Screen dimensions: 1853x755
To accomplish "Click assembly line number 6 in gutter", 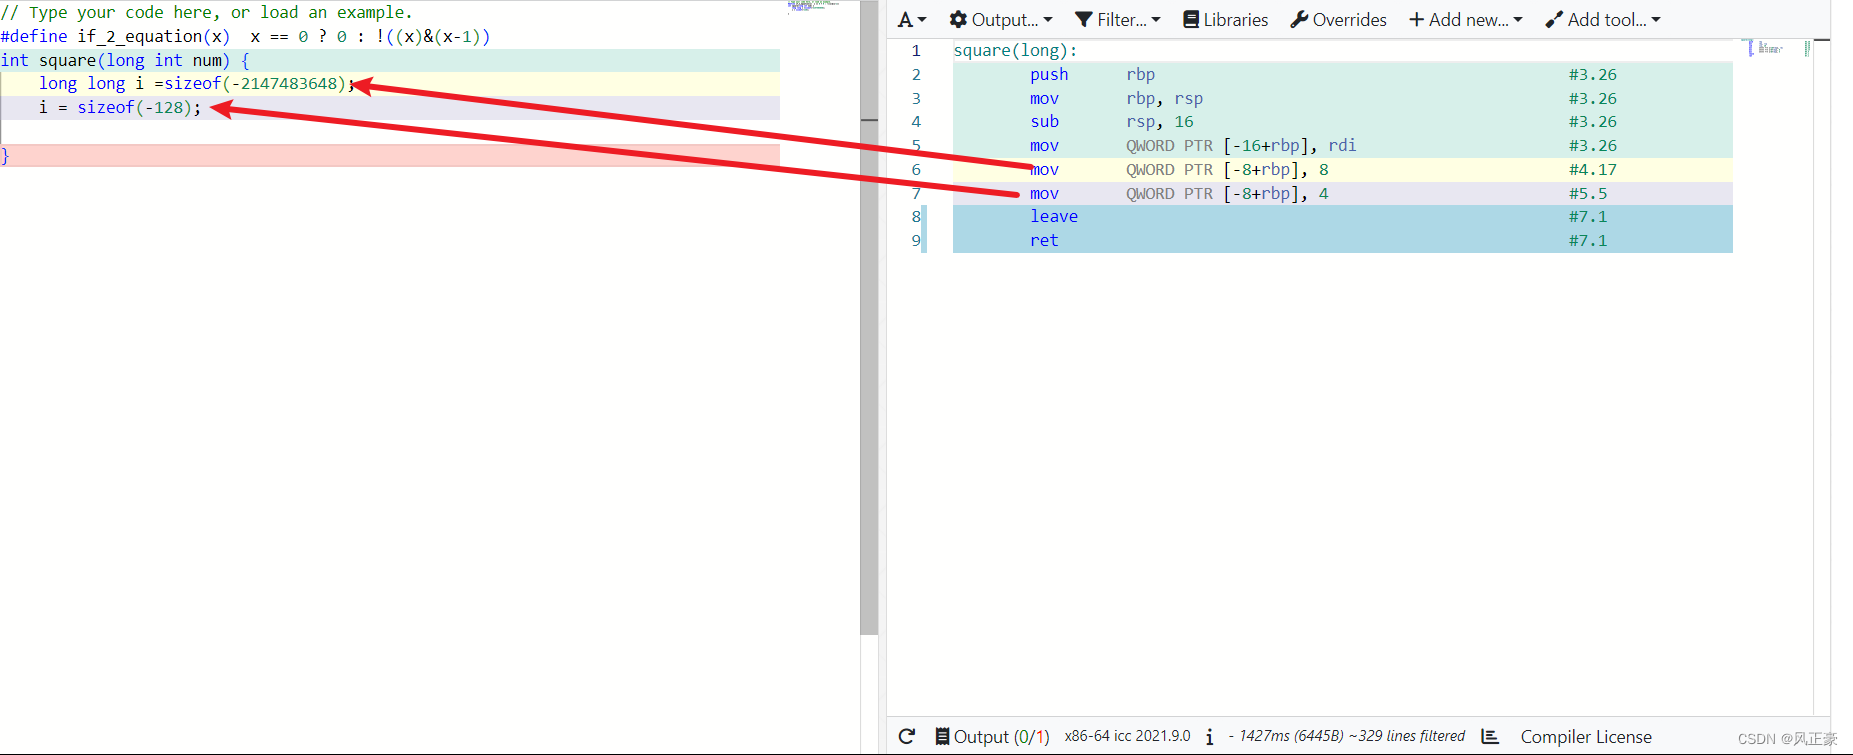I will click(x=916, y=170).
